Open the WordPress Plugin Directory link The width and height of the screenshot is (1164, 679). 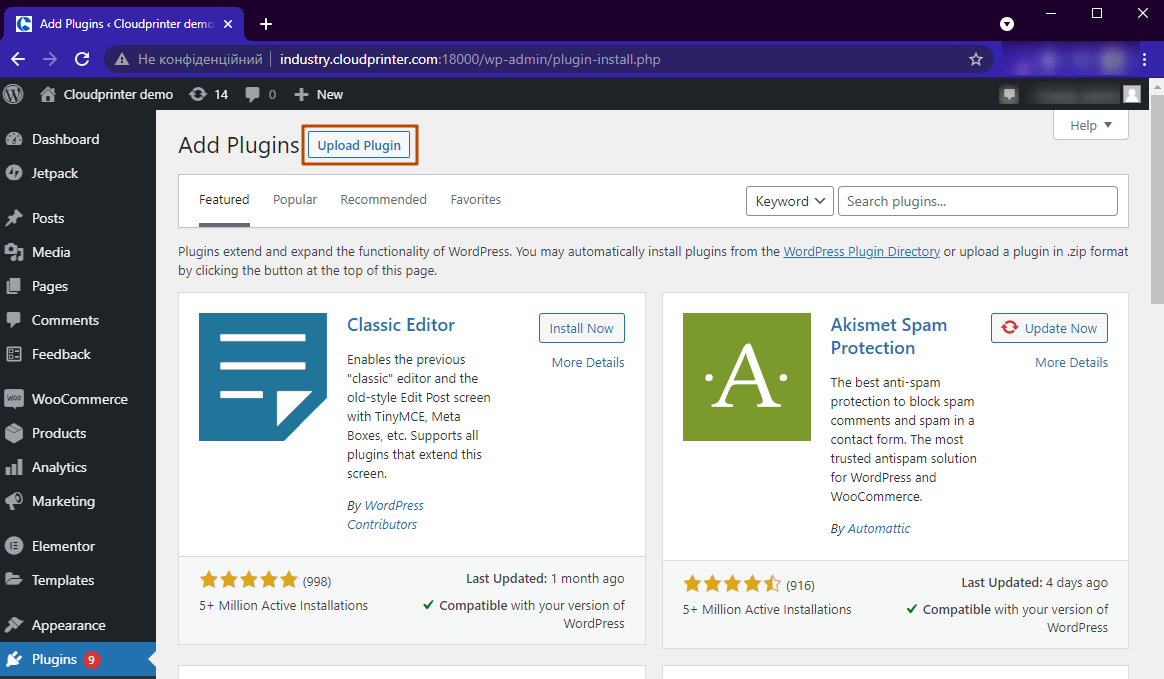pos(861,252)
